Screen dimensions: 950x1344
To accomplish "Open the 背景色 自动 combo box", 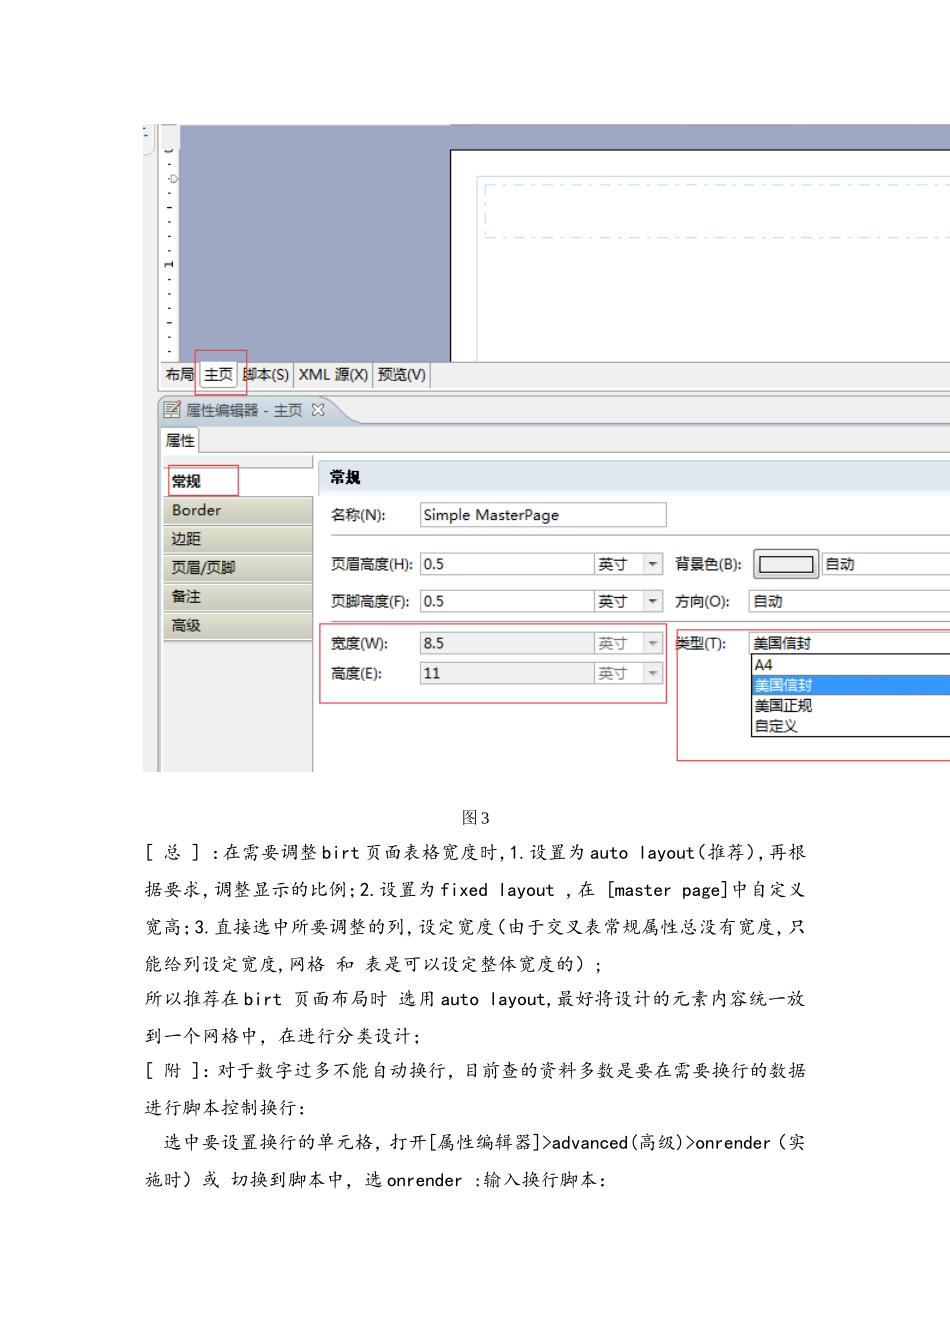I will pyautogui.click(x=885, y=564).
